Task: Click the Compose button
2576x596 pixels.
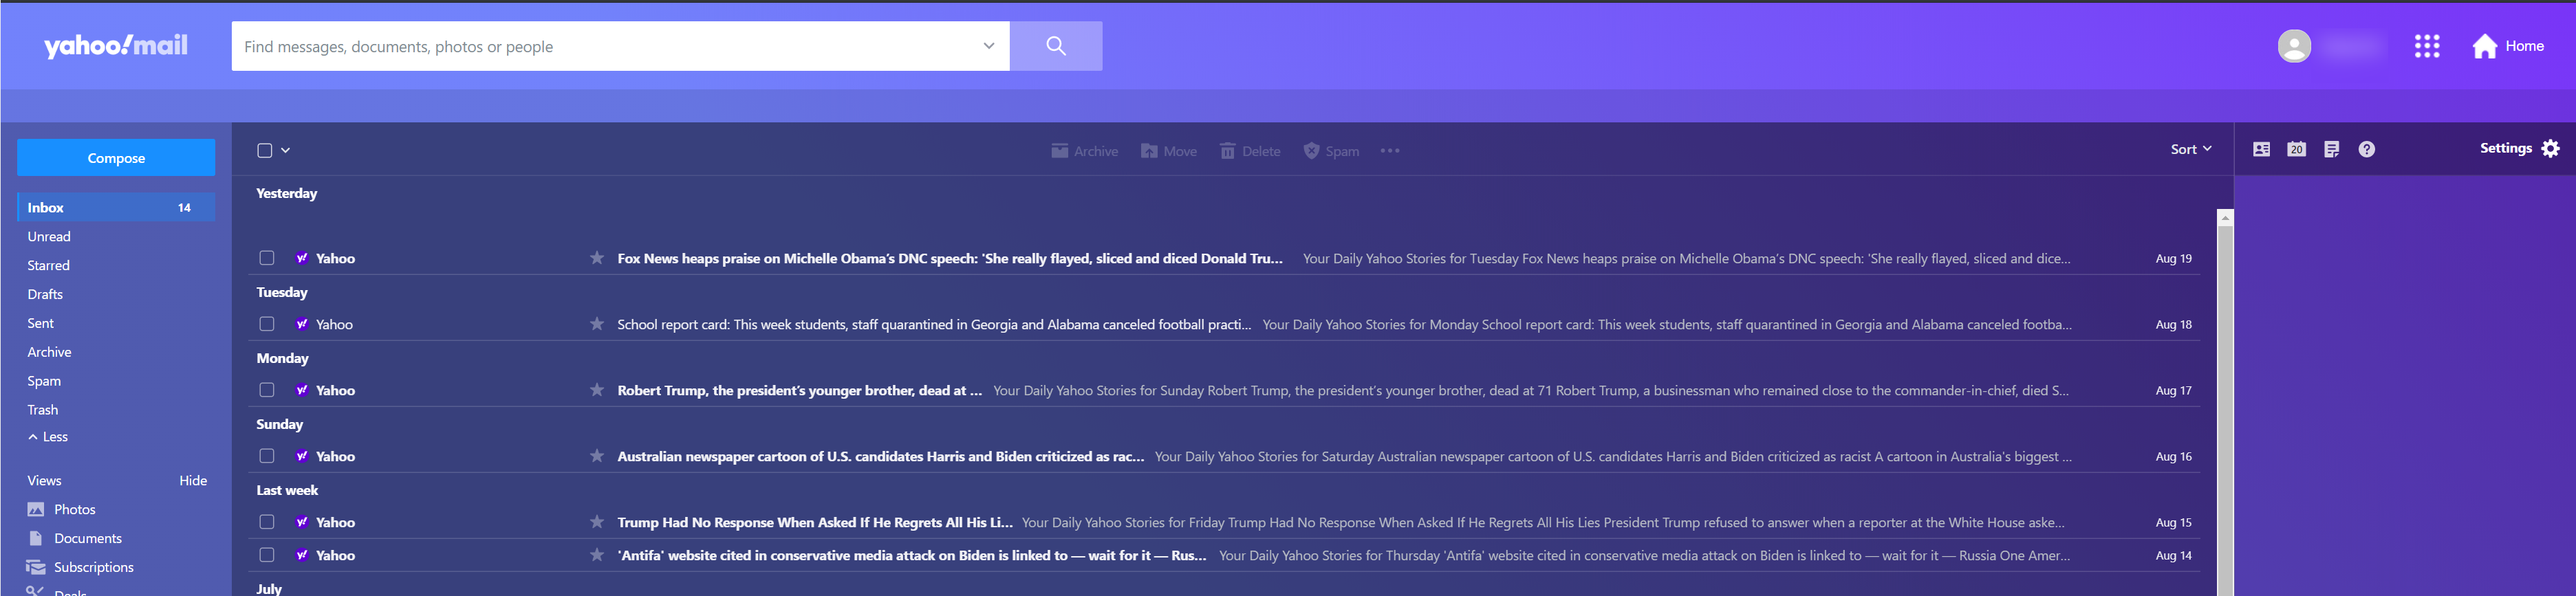Action: tap(116, 158)
